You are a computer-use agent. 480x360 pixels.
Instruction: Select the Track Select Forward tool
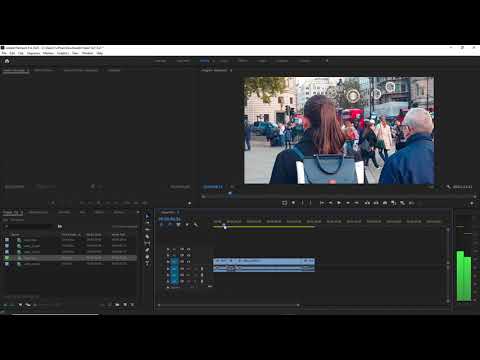pyautogui.click(x=147, y=223)
